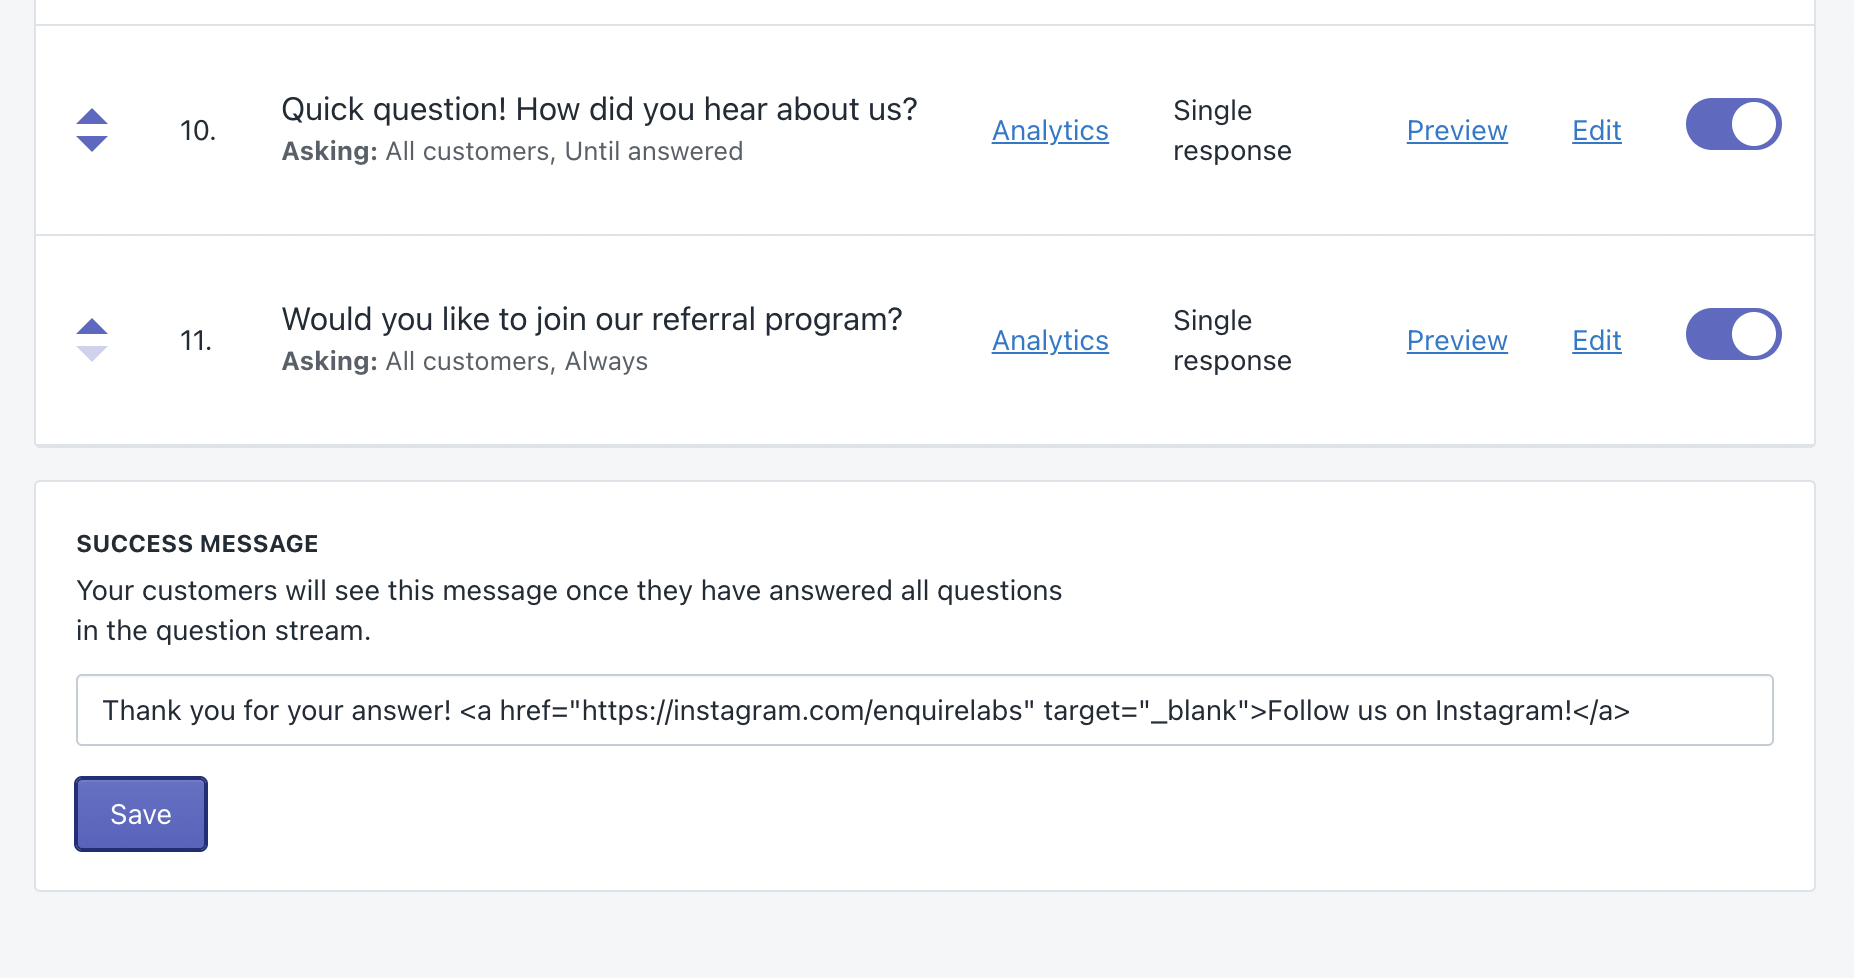Preview the referral program question
Image resolution: width=1854 pixels, height=978 pixels.
point(1456,341)
